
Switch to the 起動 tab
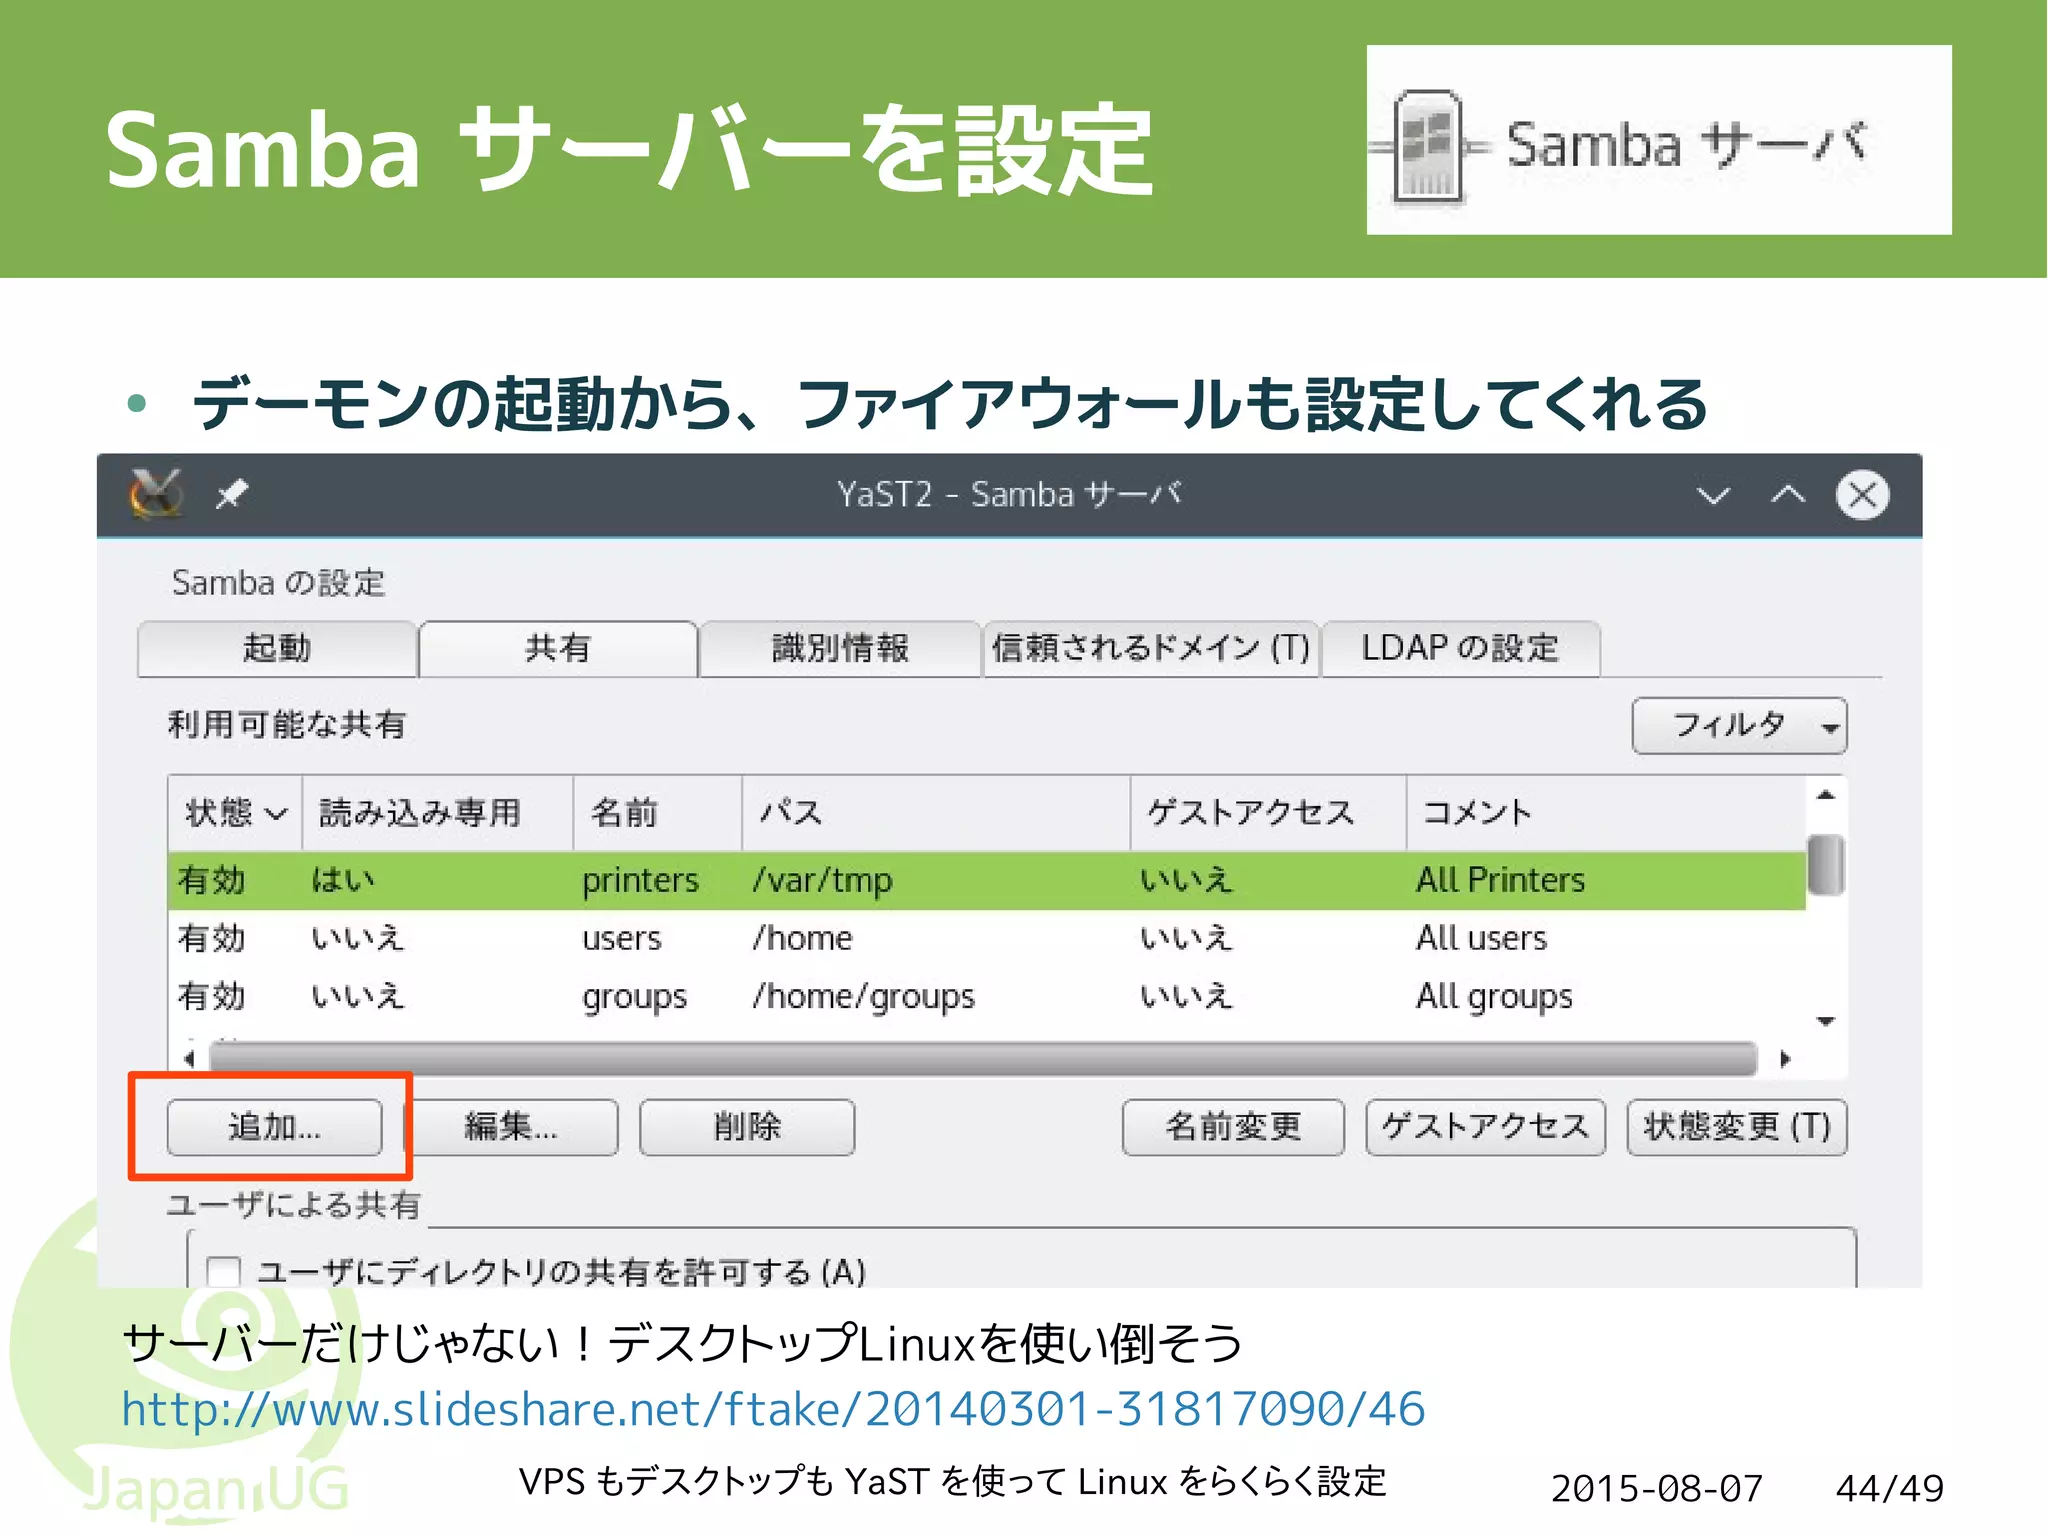click(277, 648)
